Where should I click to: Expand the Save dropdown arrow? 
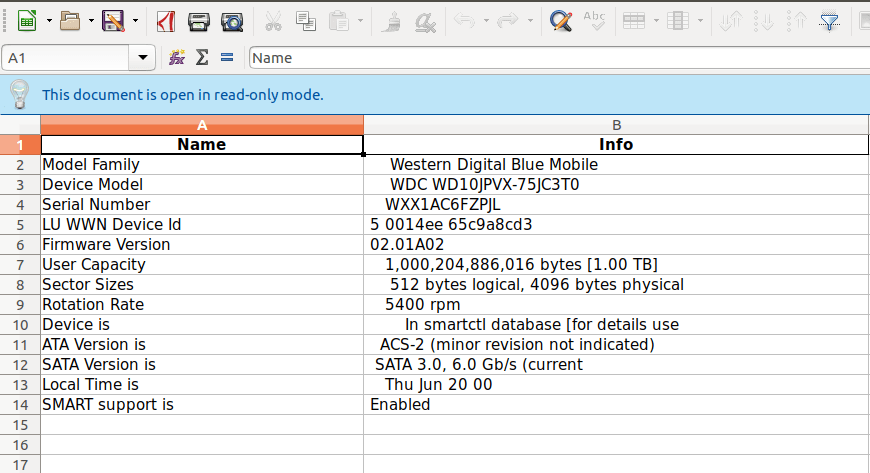pos(133,19)
